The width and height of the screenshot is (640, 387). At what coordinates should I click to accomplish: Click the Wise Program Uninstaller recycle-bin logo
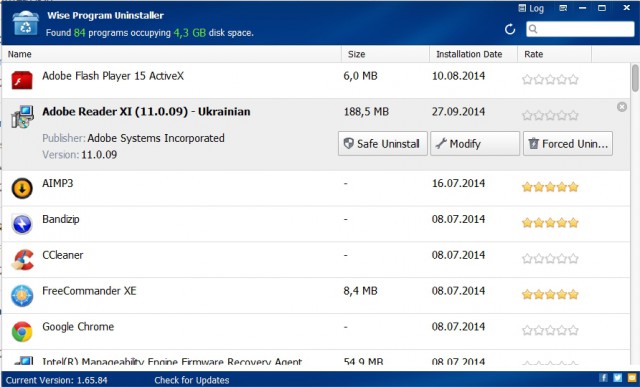coord(25,23)
